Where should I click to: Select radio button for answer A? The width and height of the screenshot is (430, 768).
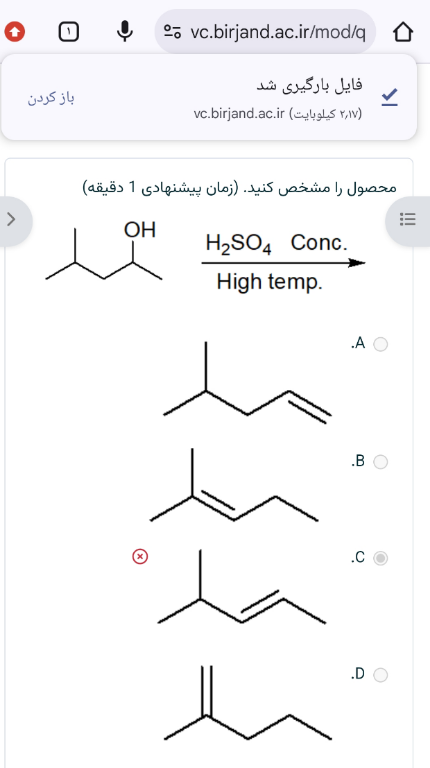(381, 345)
